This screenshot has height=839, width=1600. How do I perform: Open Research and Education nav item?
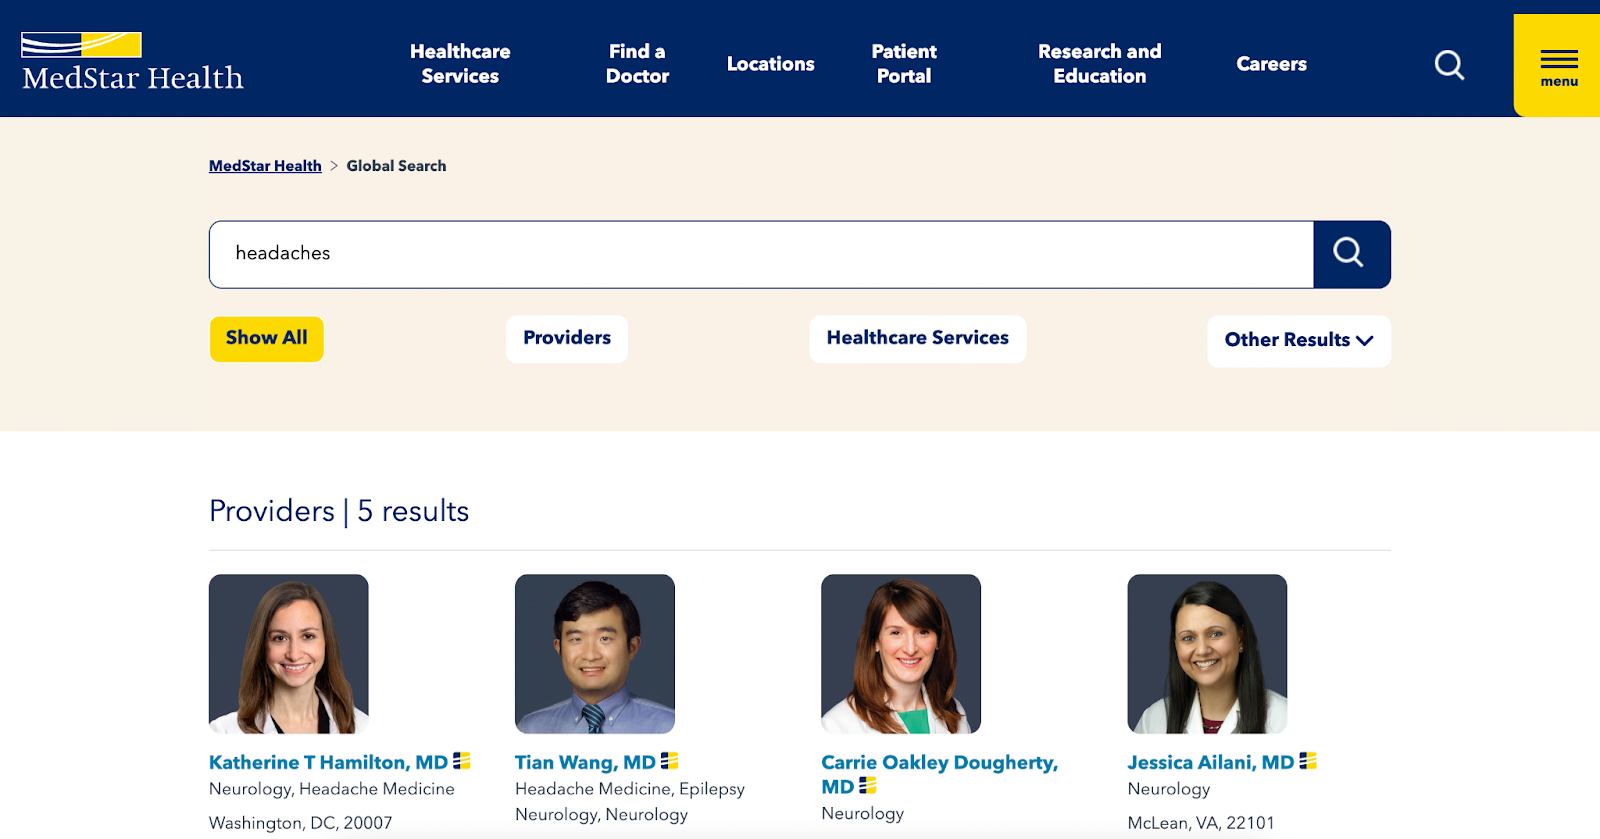1099,63
